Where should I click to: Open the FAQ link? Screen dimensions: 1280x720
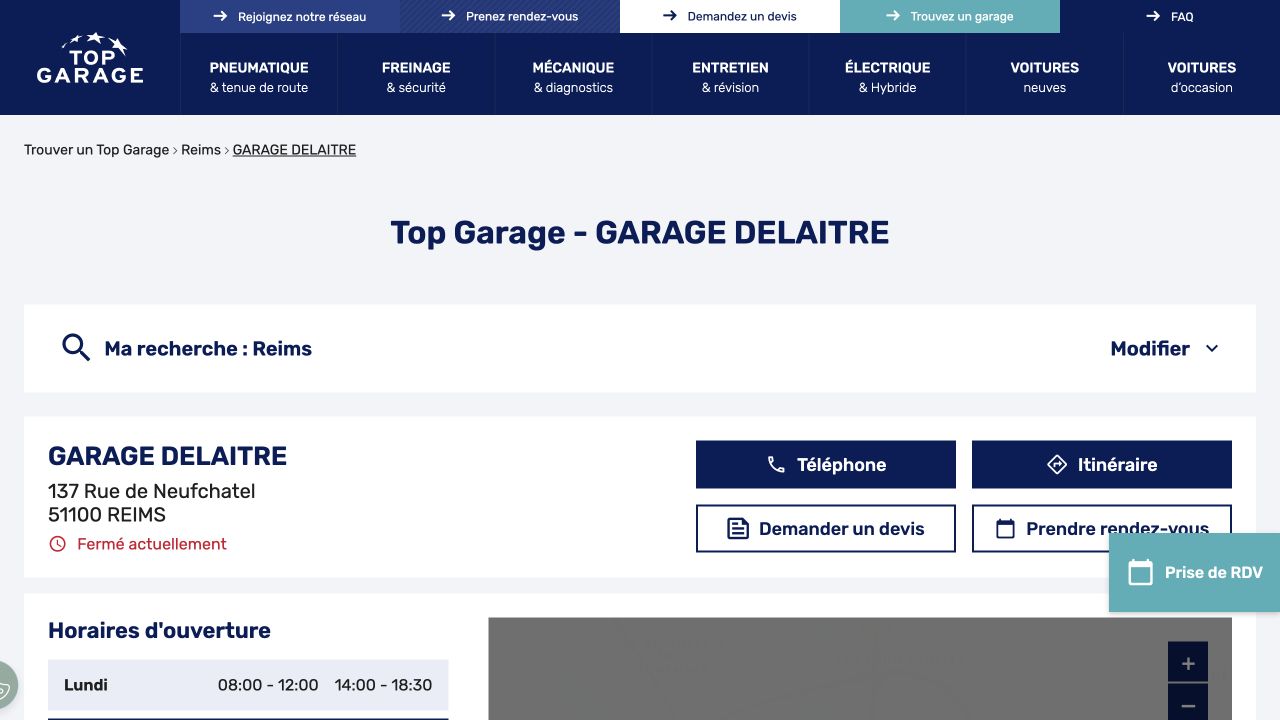[1170, 16]
